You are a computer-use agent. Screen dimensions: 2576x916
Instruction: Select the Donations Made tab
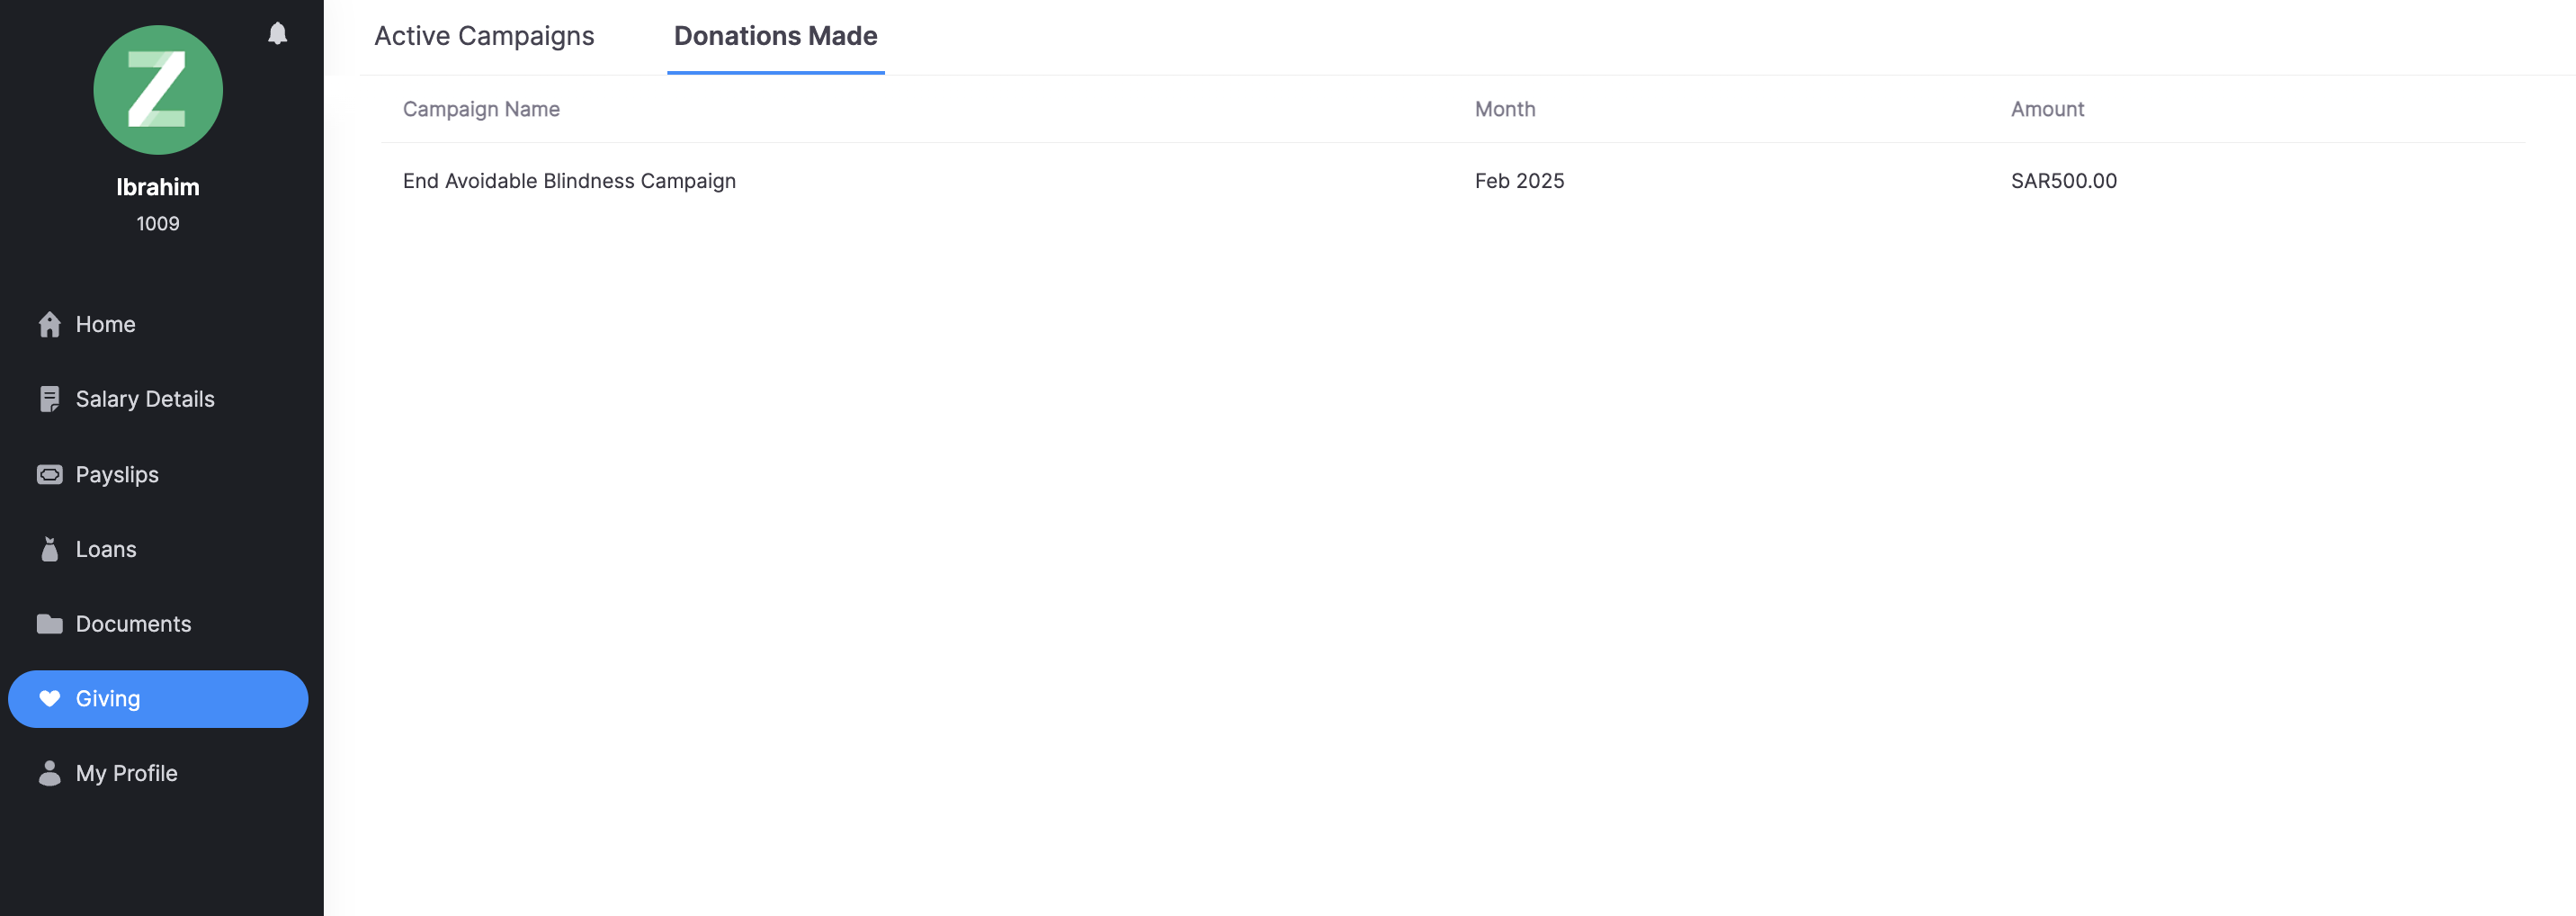coord(775,36)
